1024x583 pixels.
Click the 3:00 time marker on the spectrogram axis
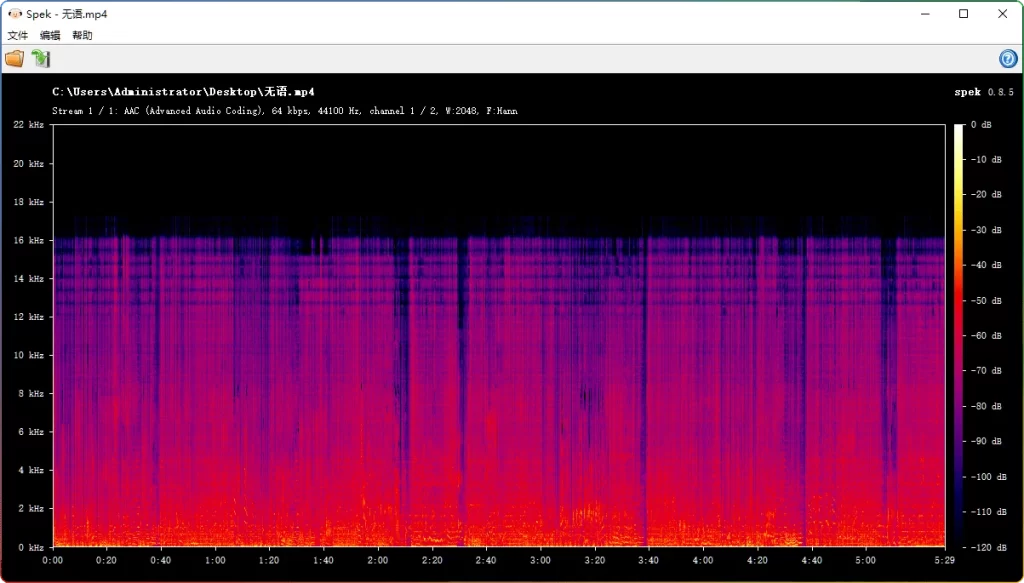(x=541, y=561)
